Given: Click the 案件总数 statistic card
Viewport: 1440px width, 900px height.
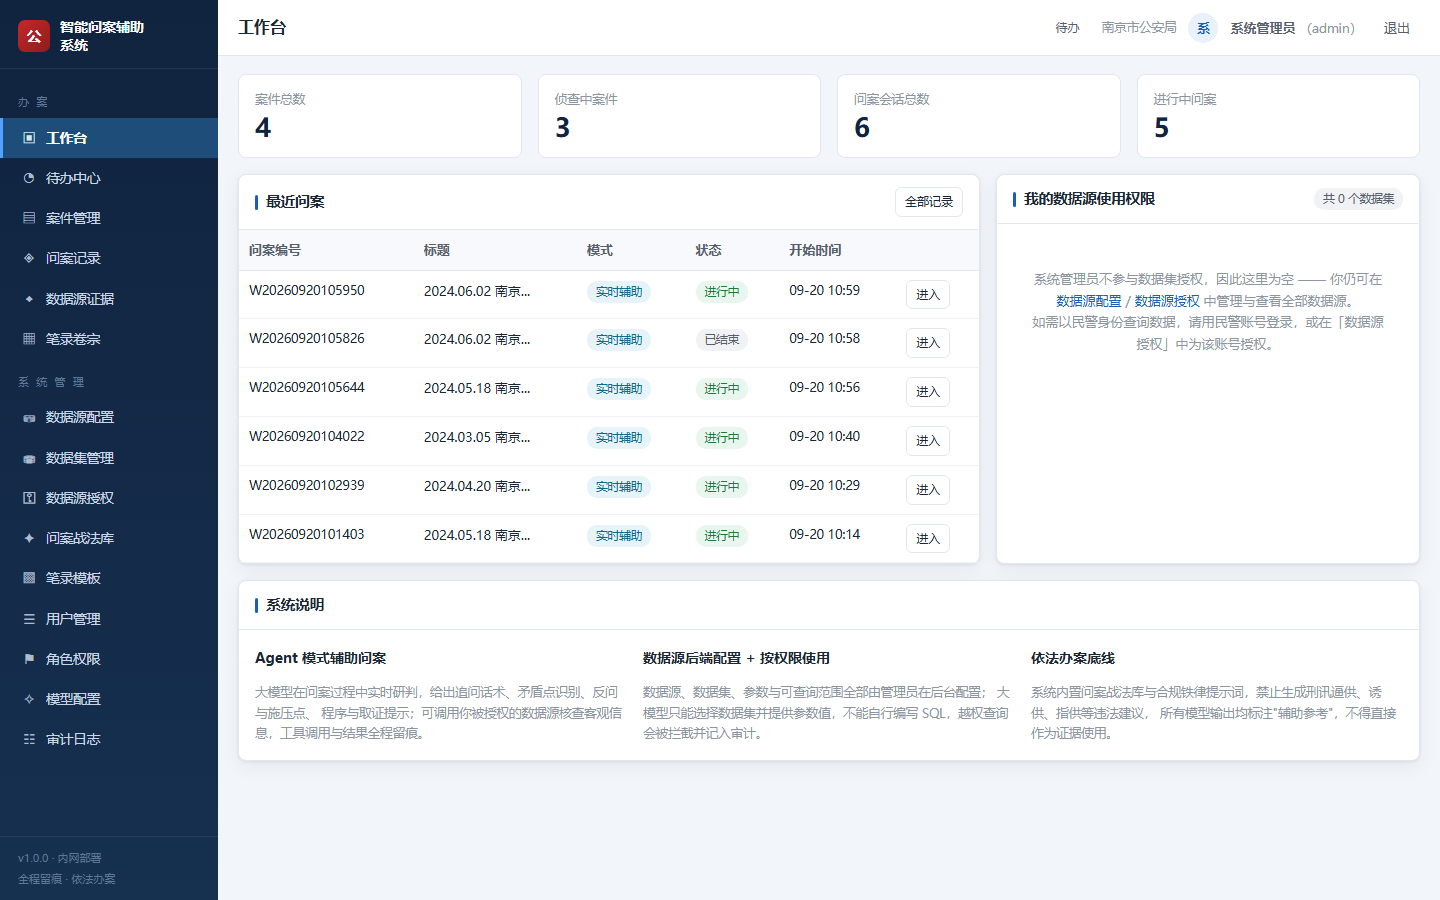Looking at the screenshot, I should click(x=380, y=116).
